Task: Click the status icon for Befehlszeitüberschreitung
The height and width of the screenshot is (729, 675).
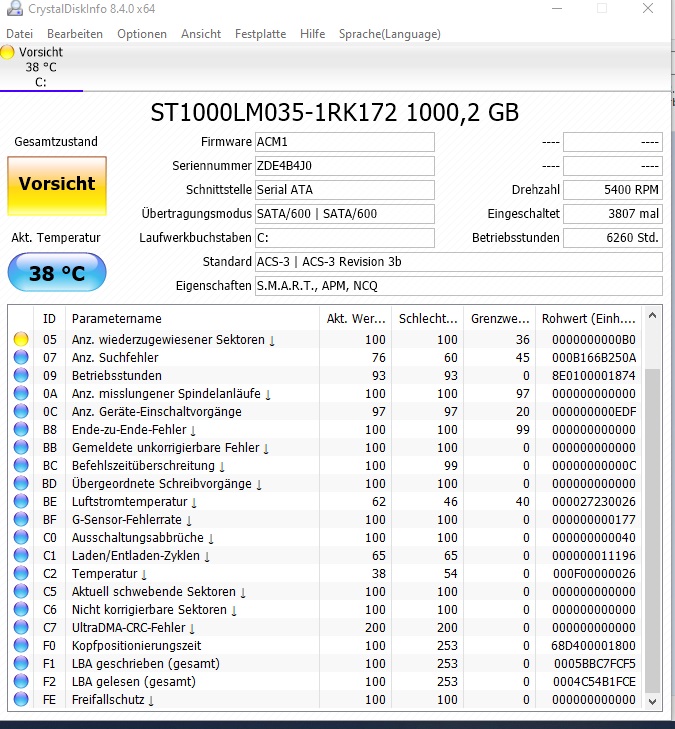Action: 21,465
